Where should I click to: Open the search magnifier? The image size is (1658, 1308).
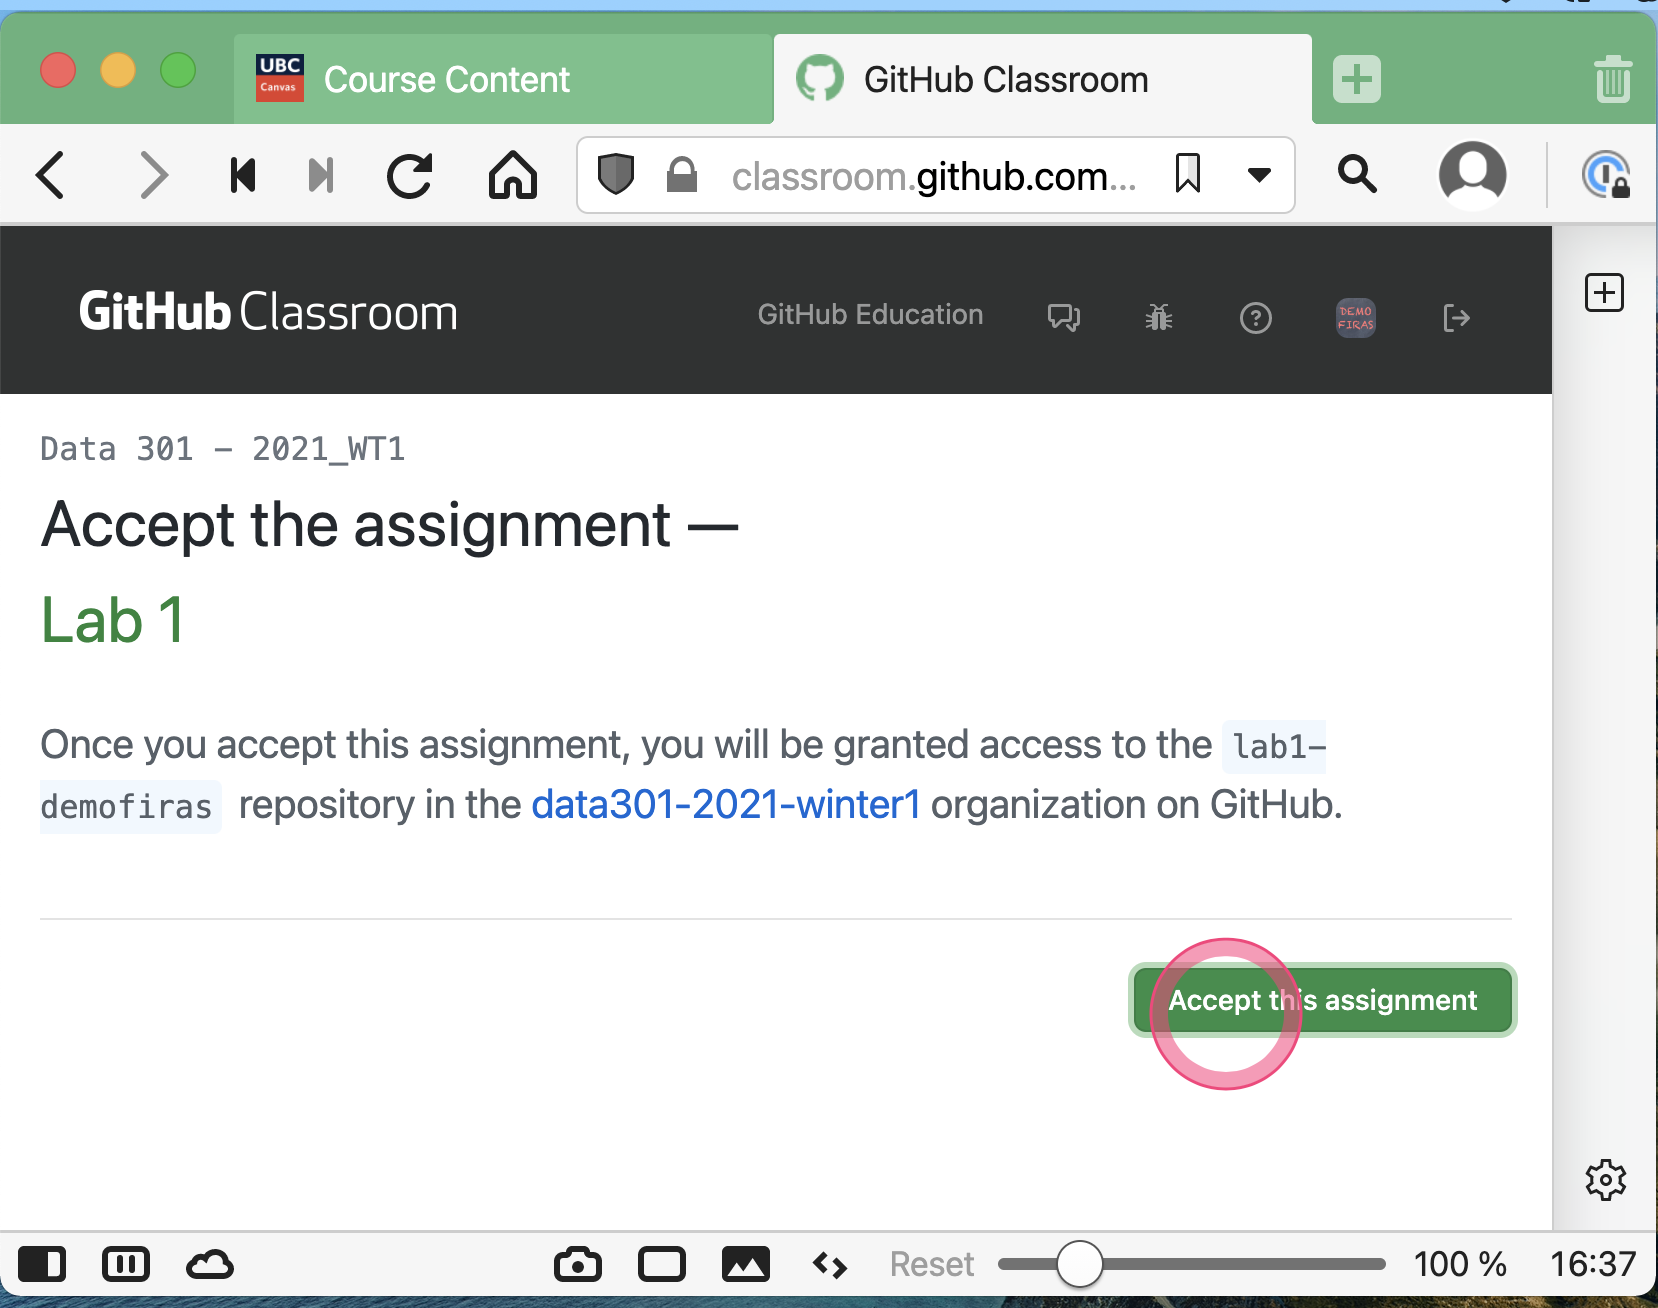[1357, 174]
